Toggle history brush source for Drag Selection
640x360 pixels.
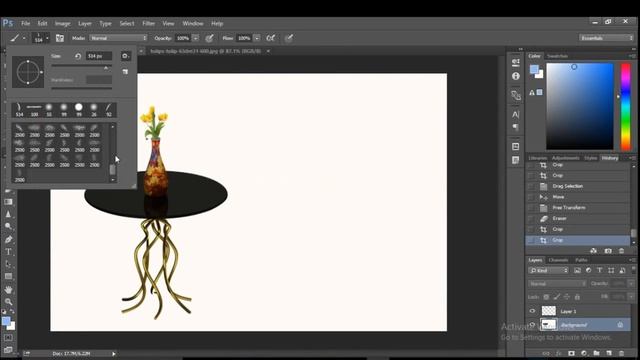[531, 186]
